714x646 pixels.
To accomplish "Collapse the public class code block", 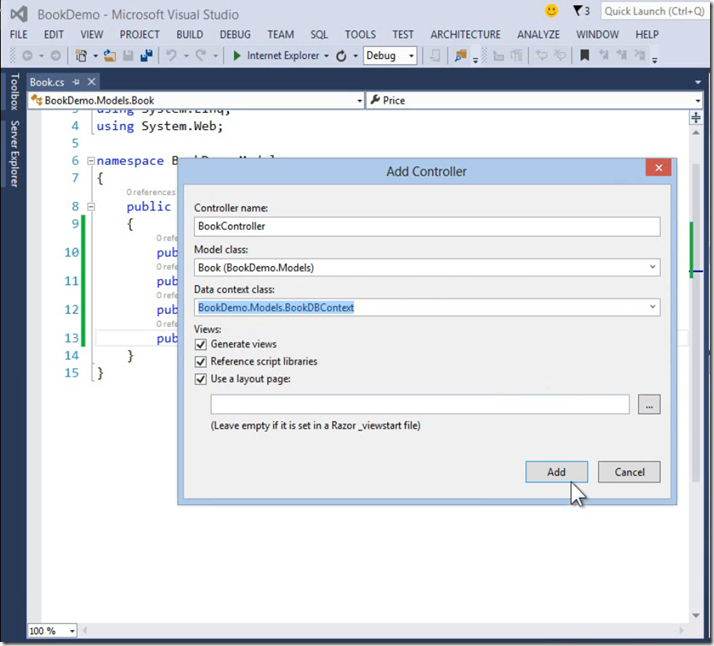I will click(x=91, y=207).
